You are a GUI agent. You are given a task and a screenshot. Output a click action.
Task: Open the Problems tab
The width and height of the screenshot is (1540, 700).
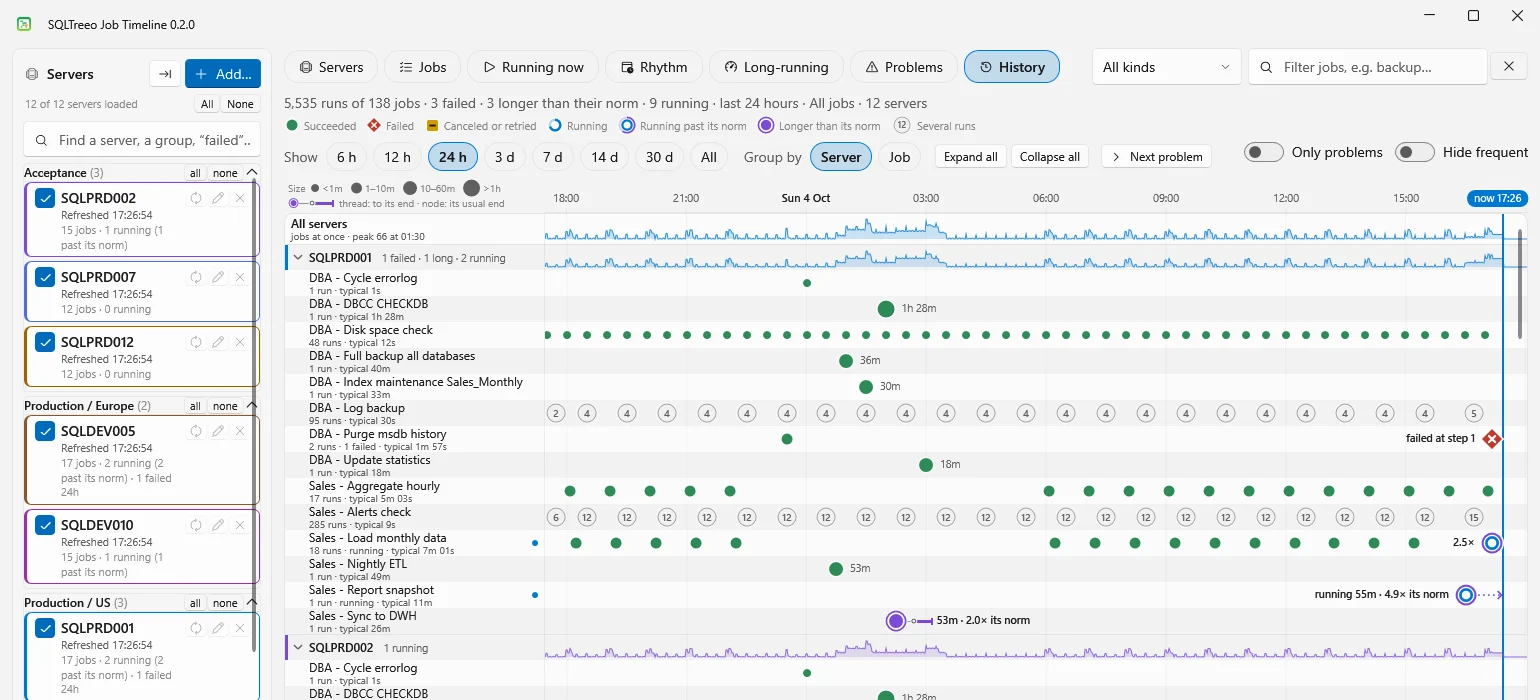point(904,67)
